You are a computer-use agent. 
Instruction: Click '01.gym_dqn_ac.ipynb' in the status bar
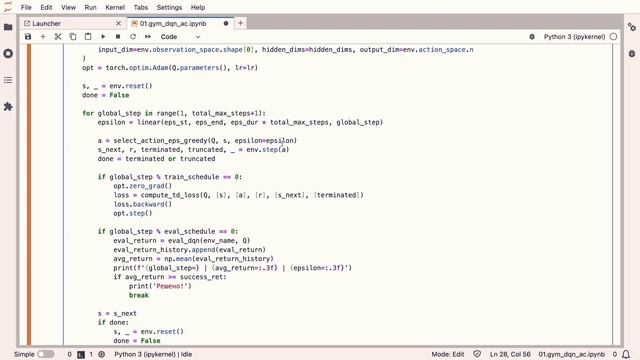[571, 354]
